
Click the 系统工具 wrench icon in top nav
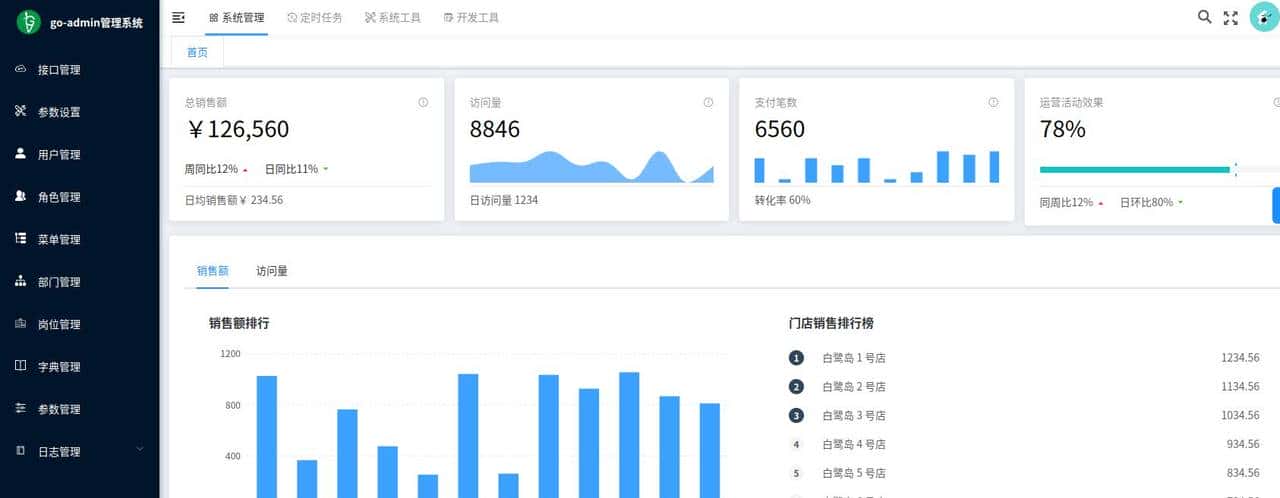pyautogui.click(x=370, y=17)
